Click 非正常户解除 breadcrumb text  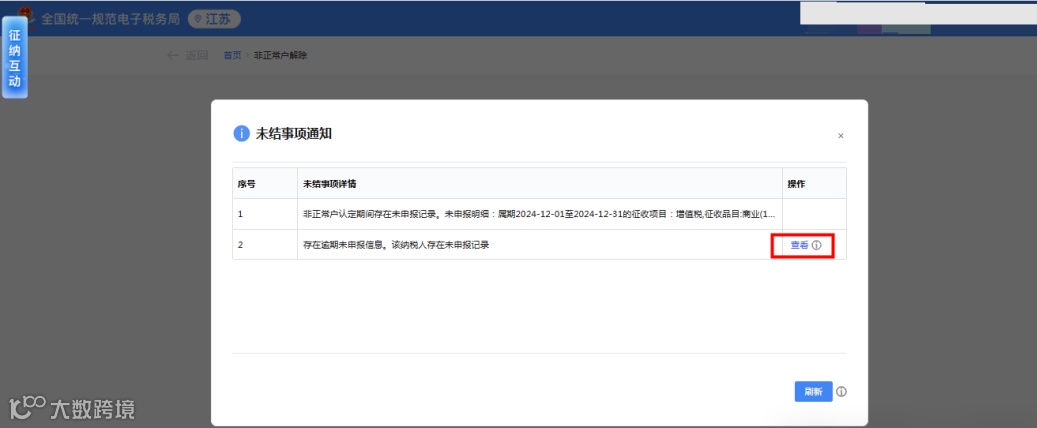point(280,56)
